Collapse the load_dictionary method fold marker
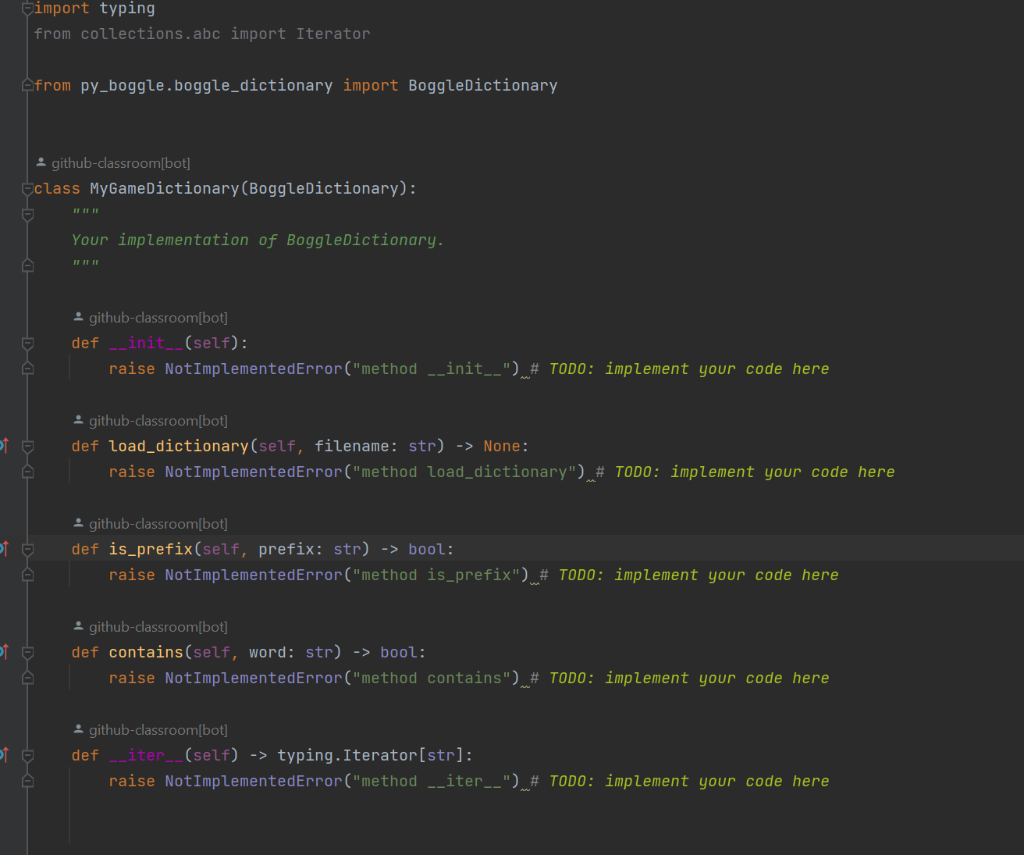 coord(27,447)
